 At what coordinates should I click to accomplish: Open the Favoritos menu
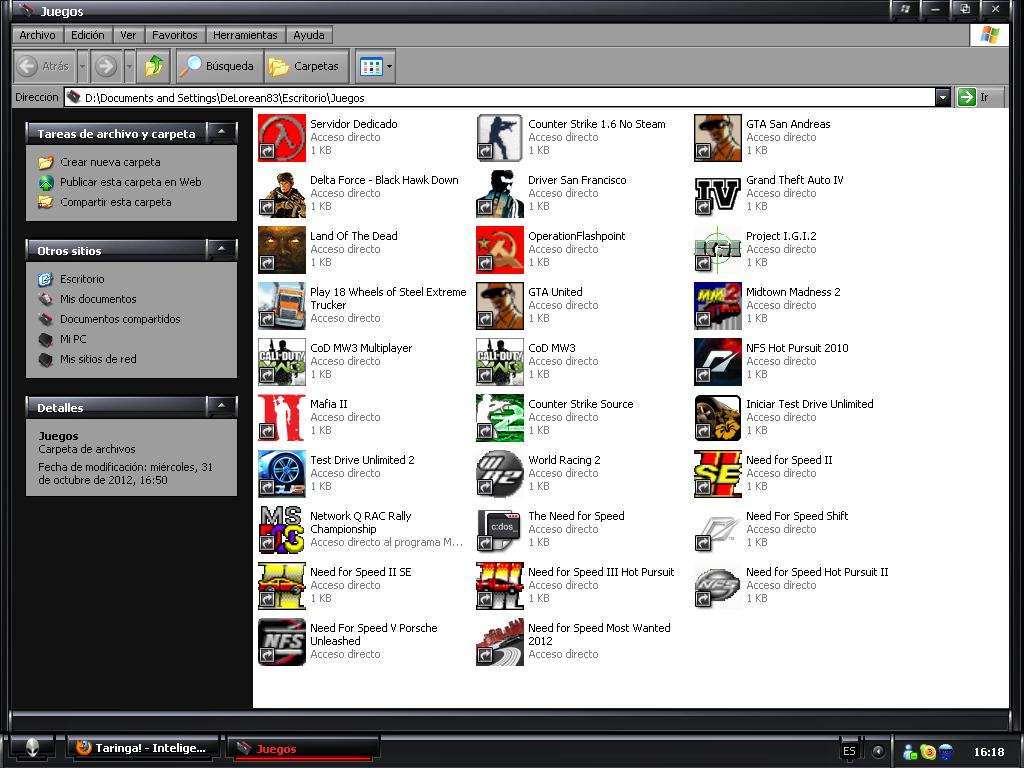175,35
